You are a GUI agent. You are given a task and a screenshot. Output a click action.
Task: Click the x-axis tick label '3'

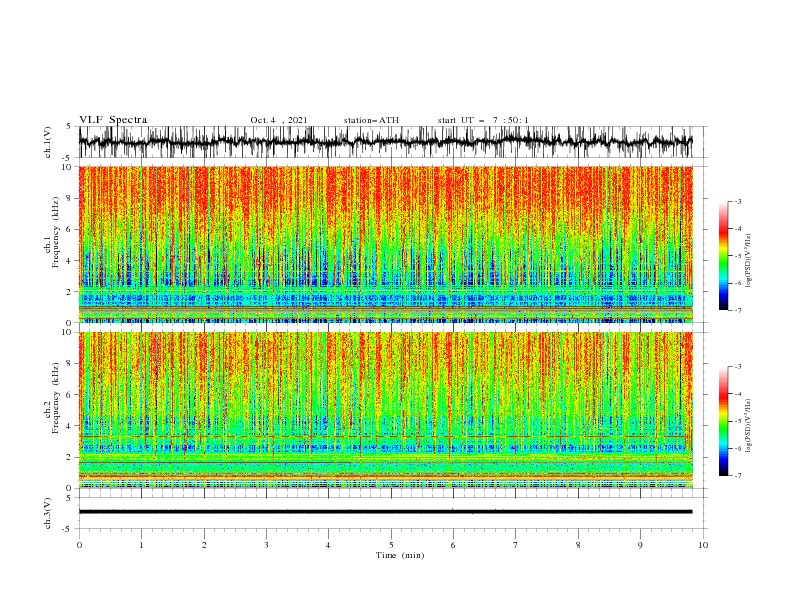point(266,545)
